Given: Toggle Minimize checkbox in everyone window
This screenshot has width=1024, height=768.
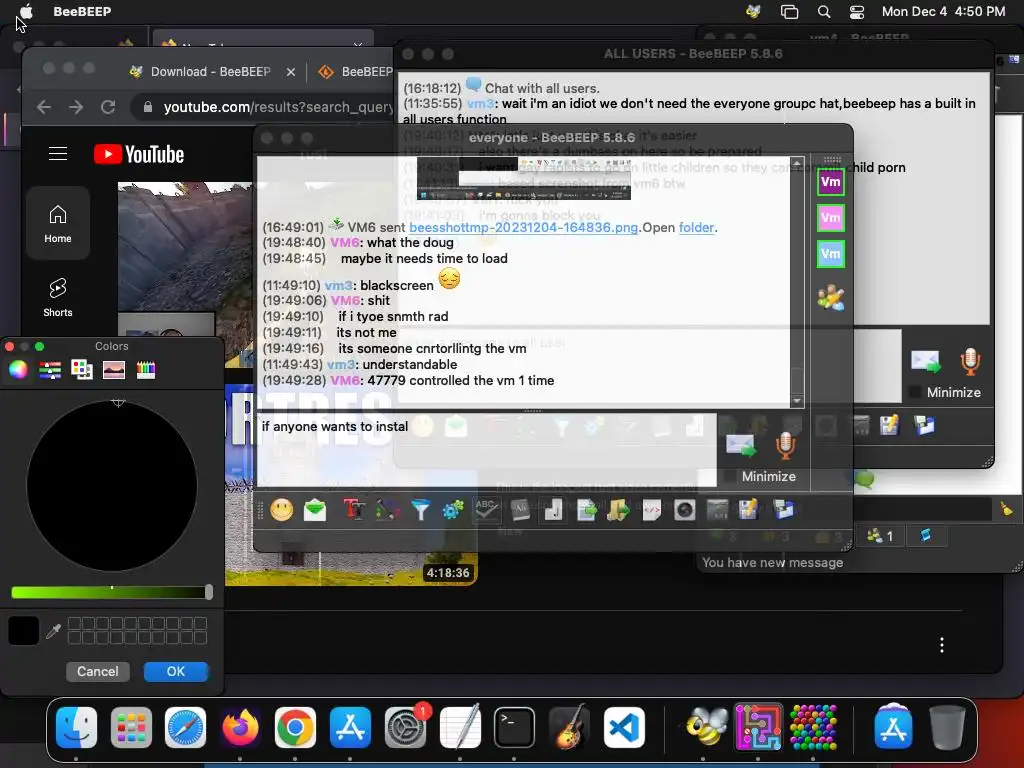Looking at the screenshot, I should (729, 477).
